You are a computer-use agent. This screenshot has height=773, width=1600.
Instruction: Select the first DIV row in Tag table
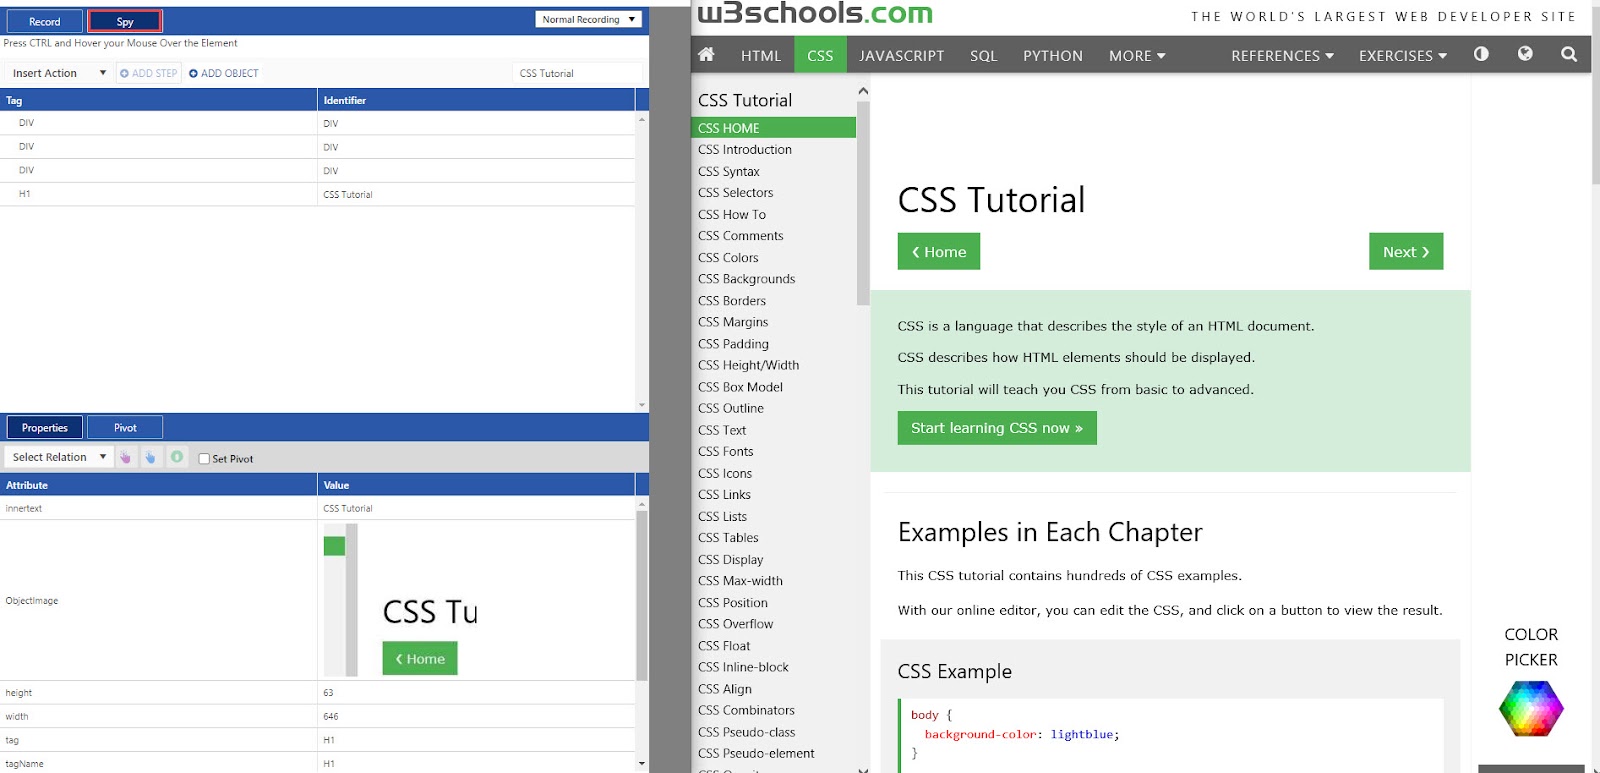(317, 123)
